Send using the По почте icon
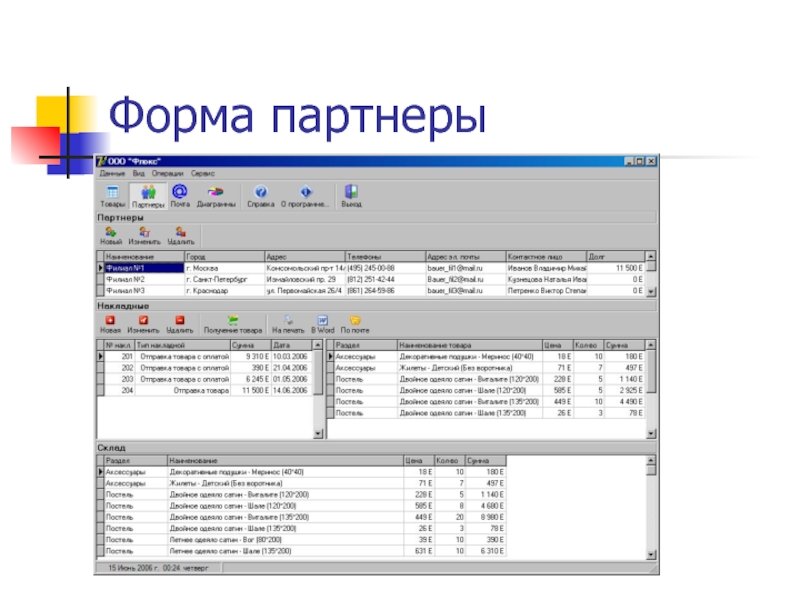Viewport: 800px width, 600px height. pos(355,324)
